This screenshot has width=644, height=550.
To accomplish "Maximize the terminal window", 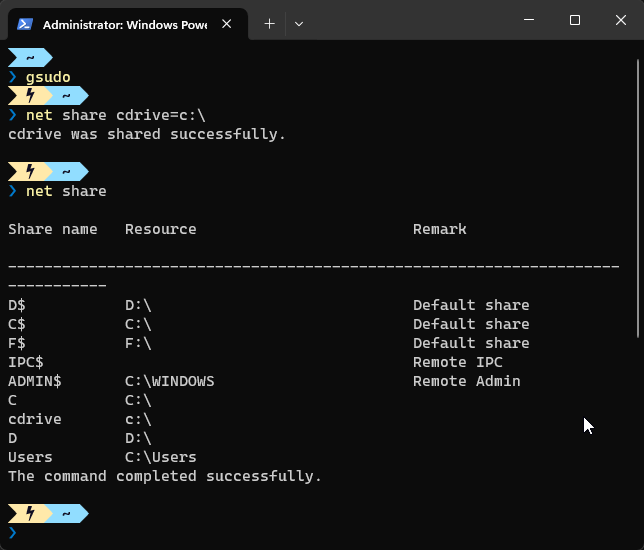I will pyautogui.click(x=575, y=20).
